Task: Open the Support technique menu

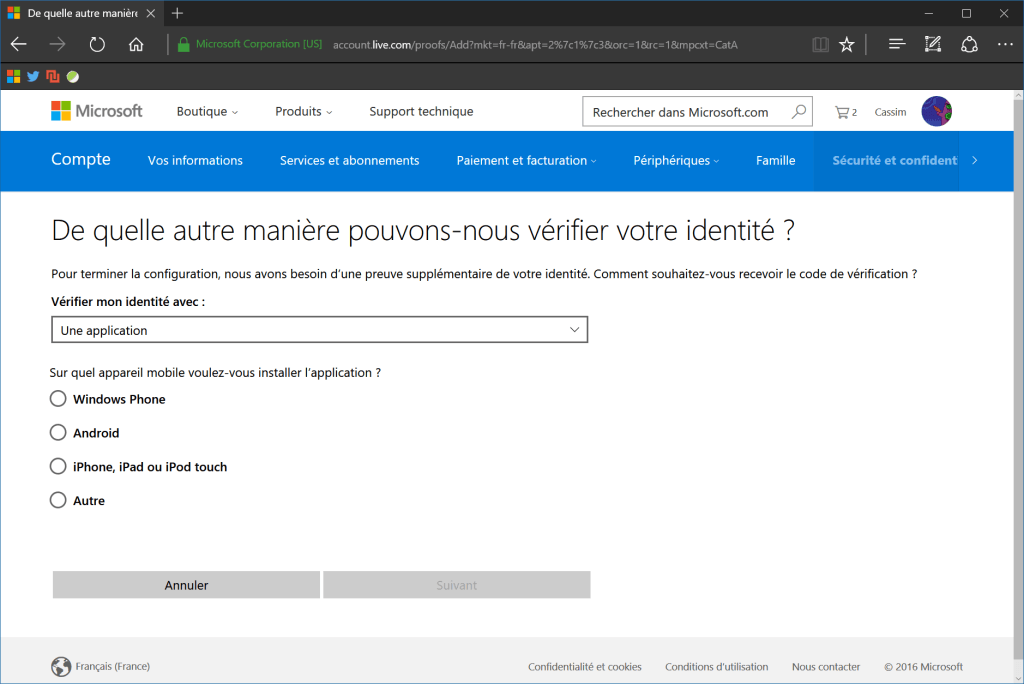Action: [x=421, y=111]
